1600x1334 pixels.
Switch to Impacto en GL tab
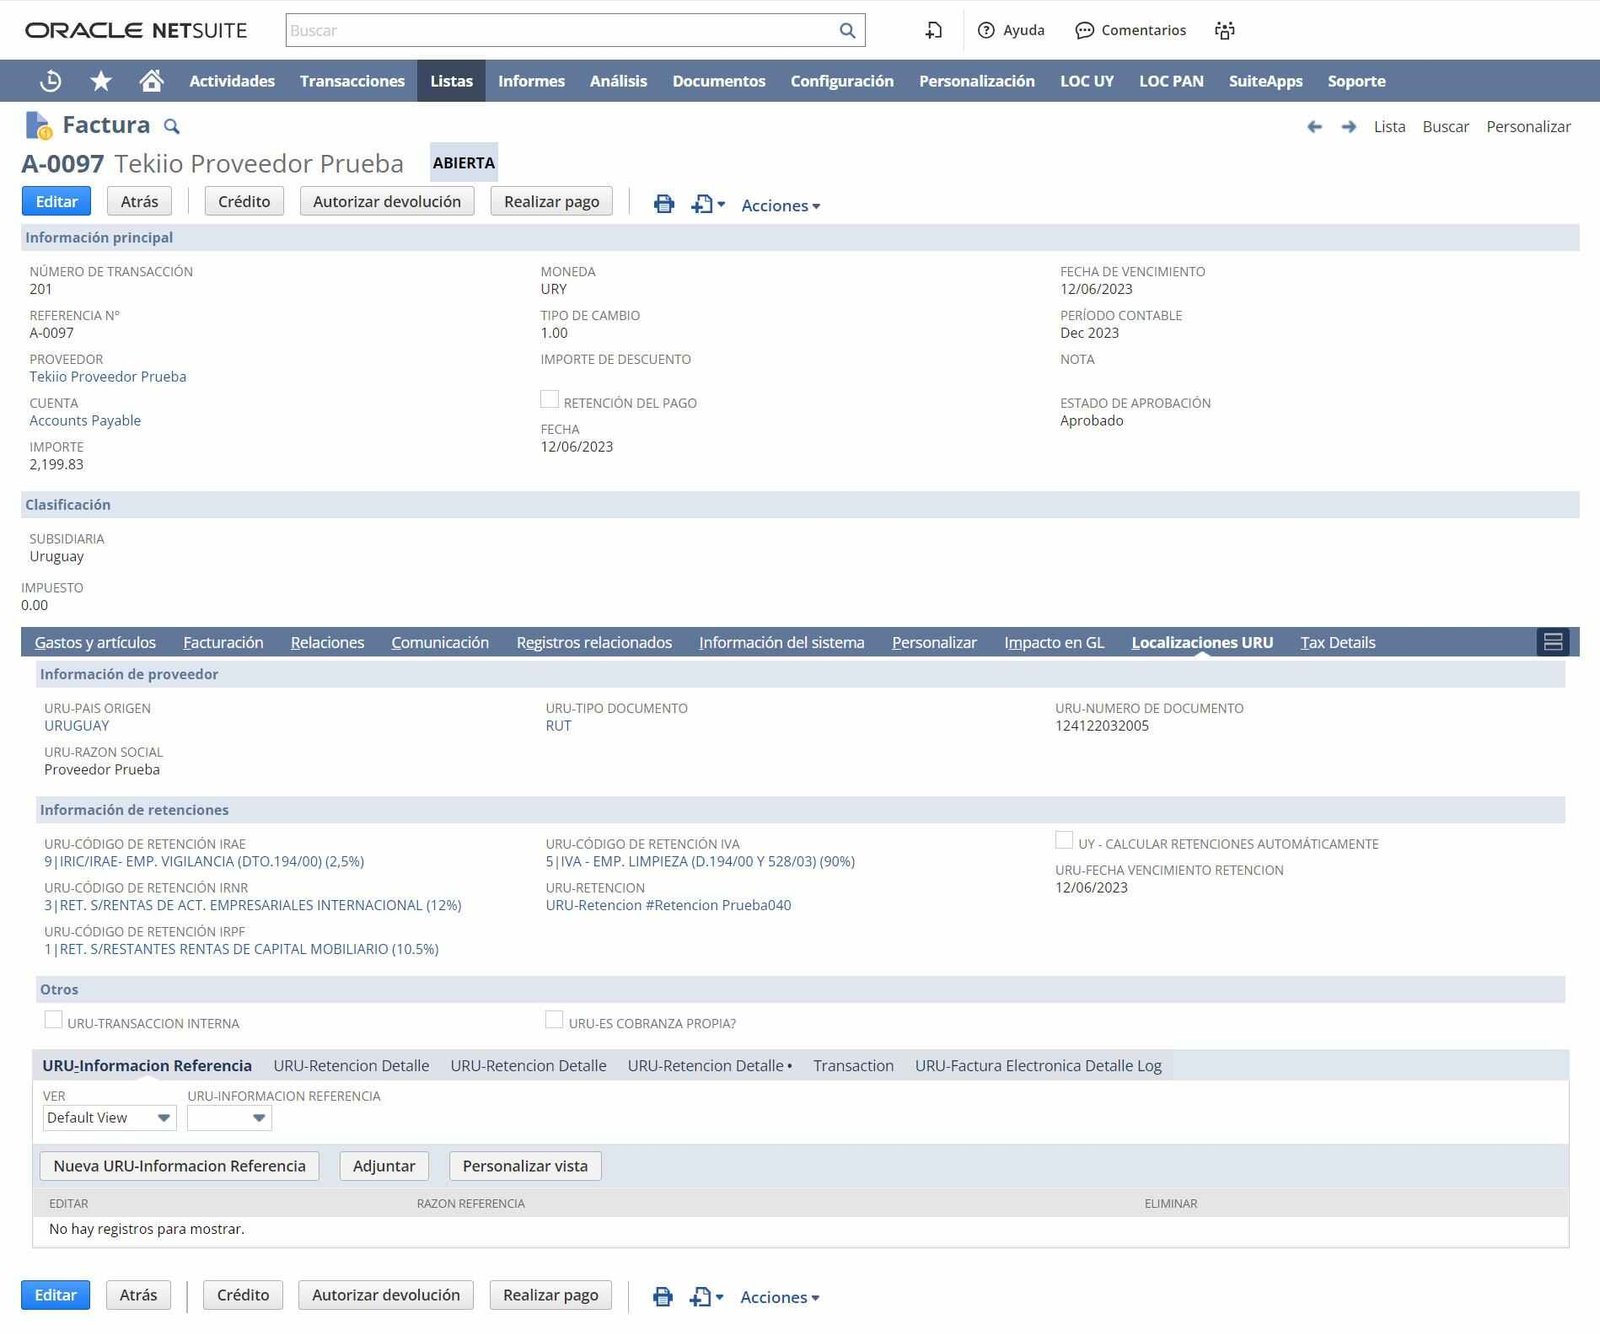(x=1054, y=642)
